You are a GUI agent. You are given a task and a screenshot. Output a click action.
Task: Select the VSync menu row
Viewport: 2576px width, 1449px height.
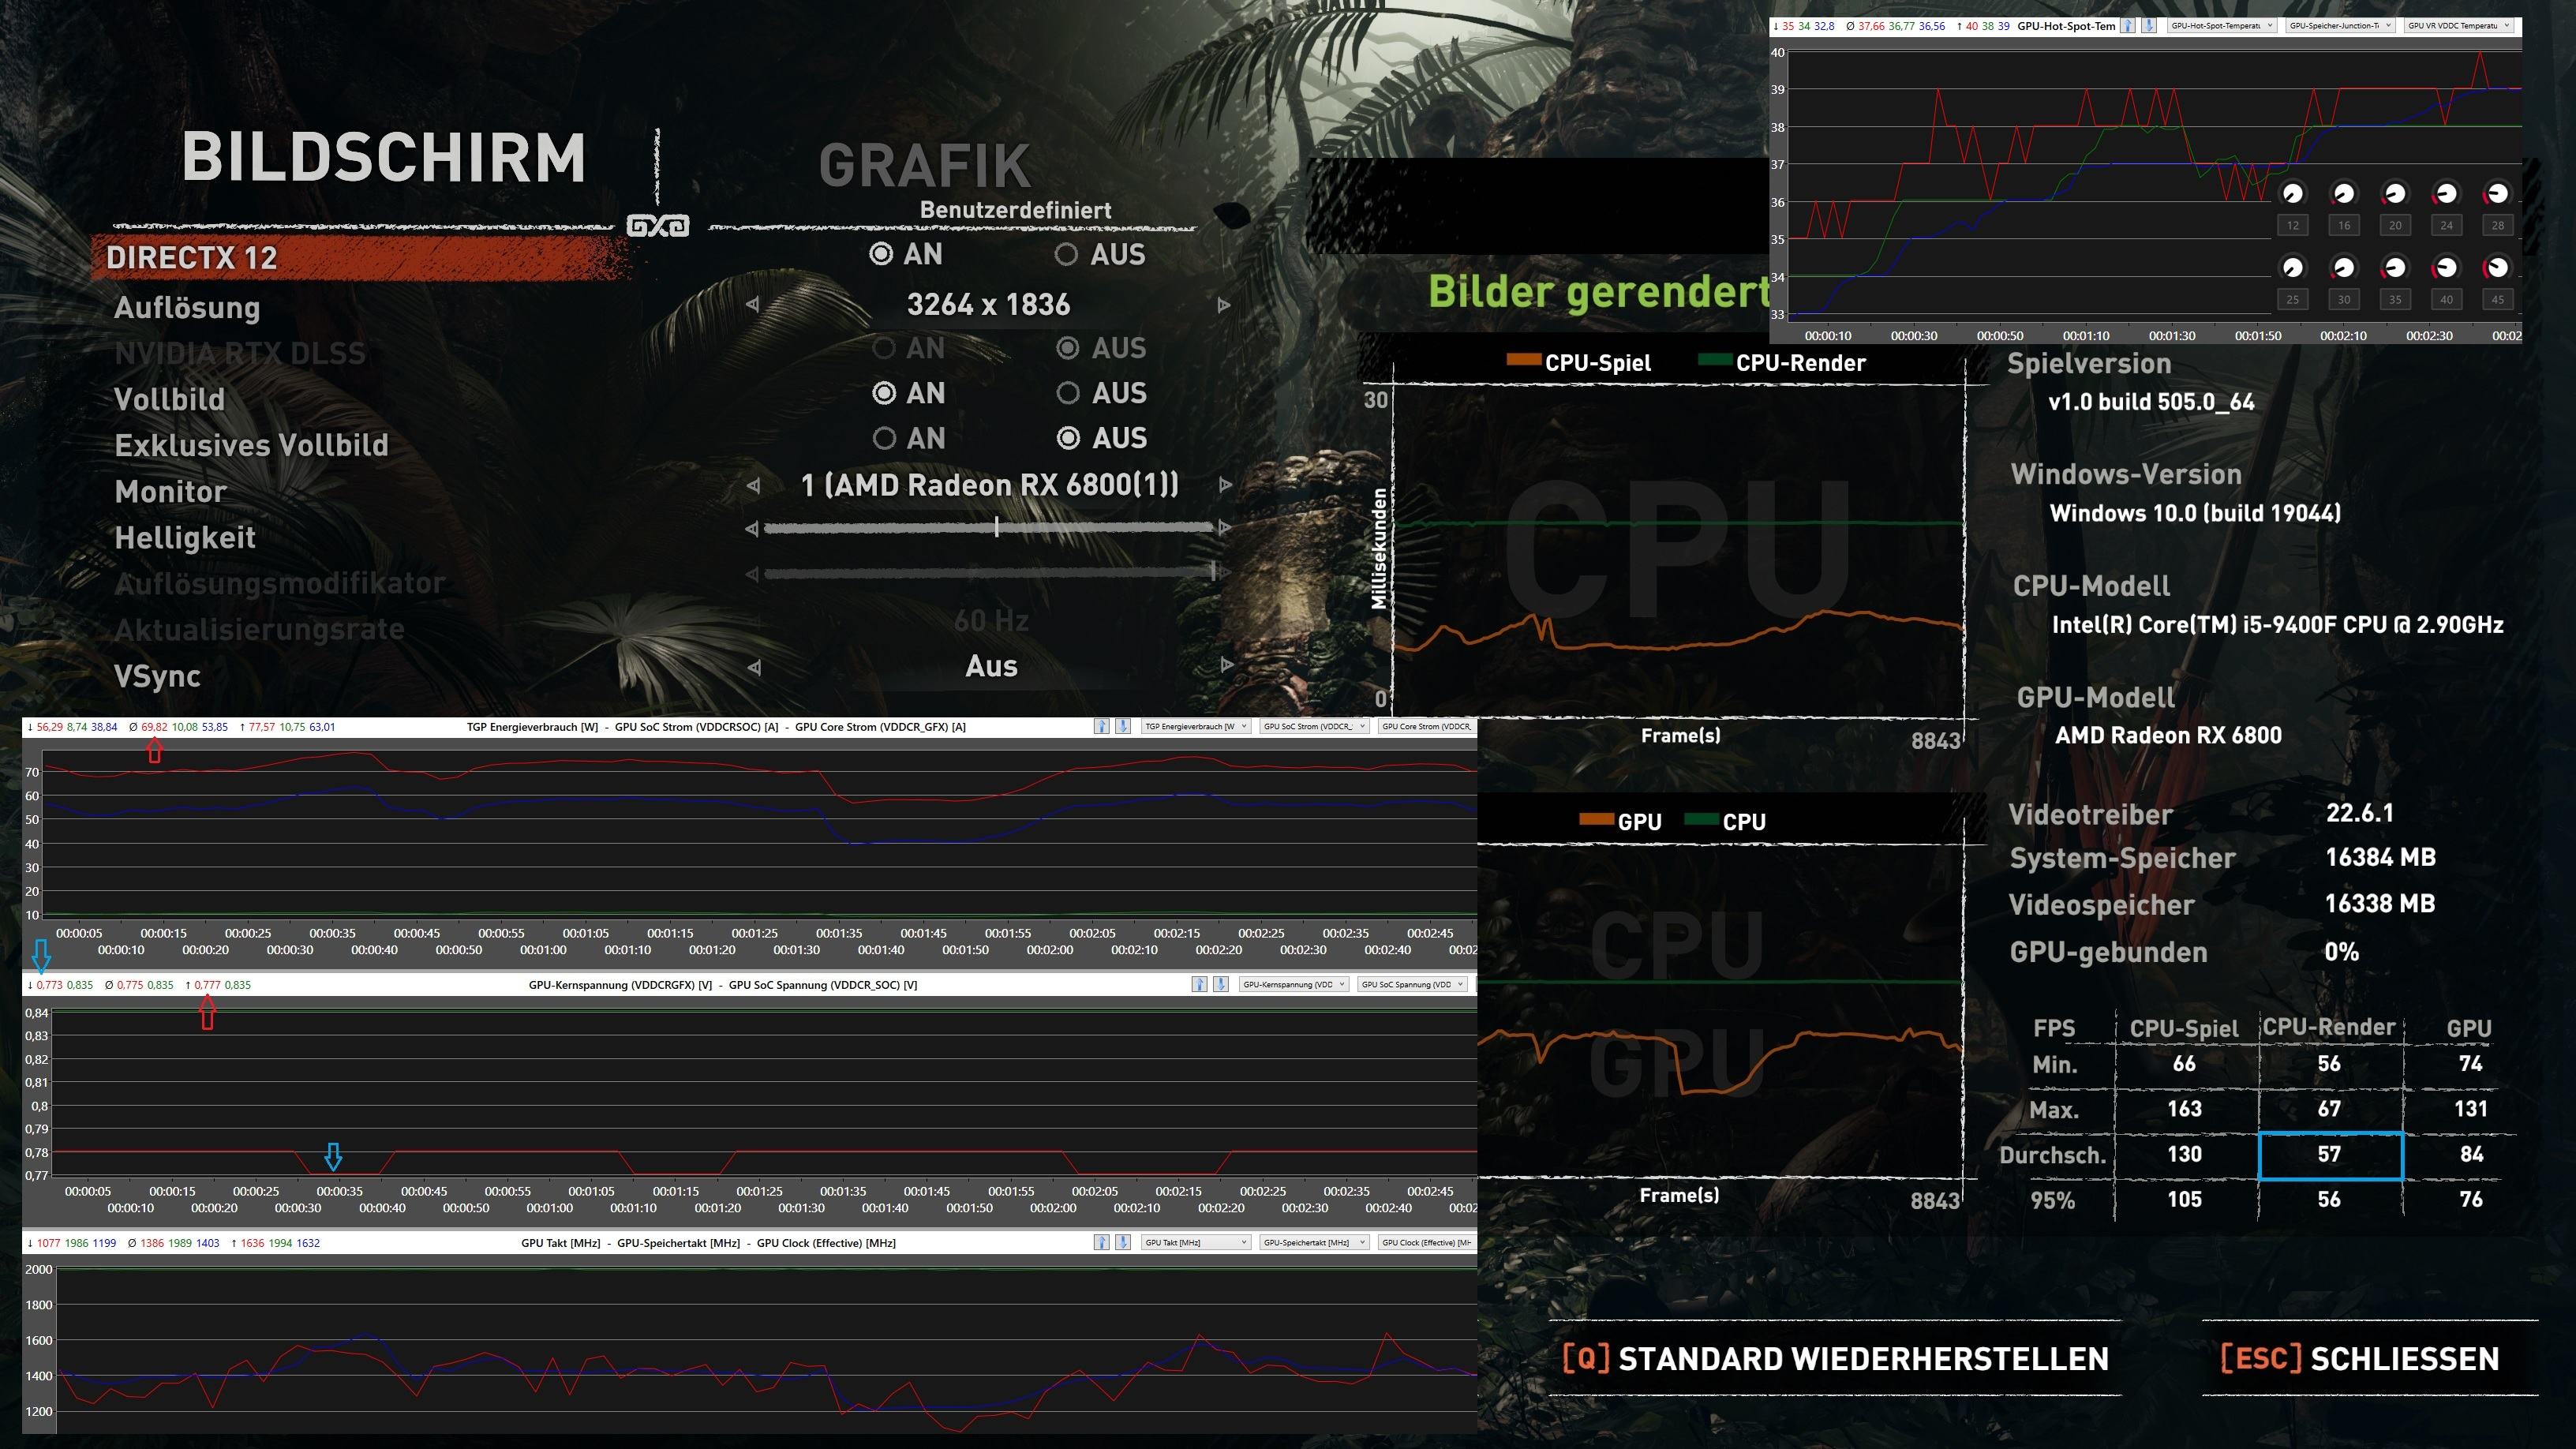[x=157, y=676]
